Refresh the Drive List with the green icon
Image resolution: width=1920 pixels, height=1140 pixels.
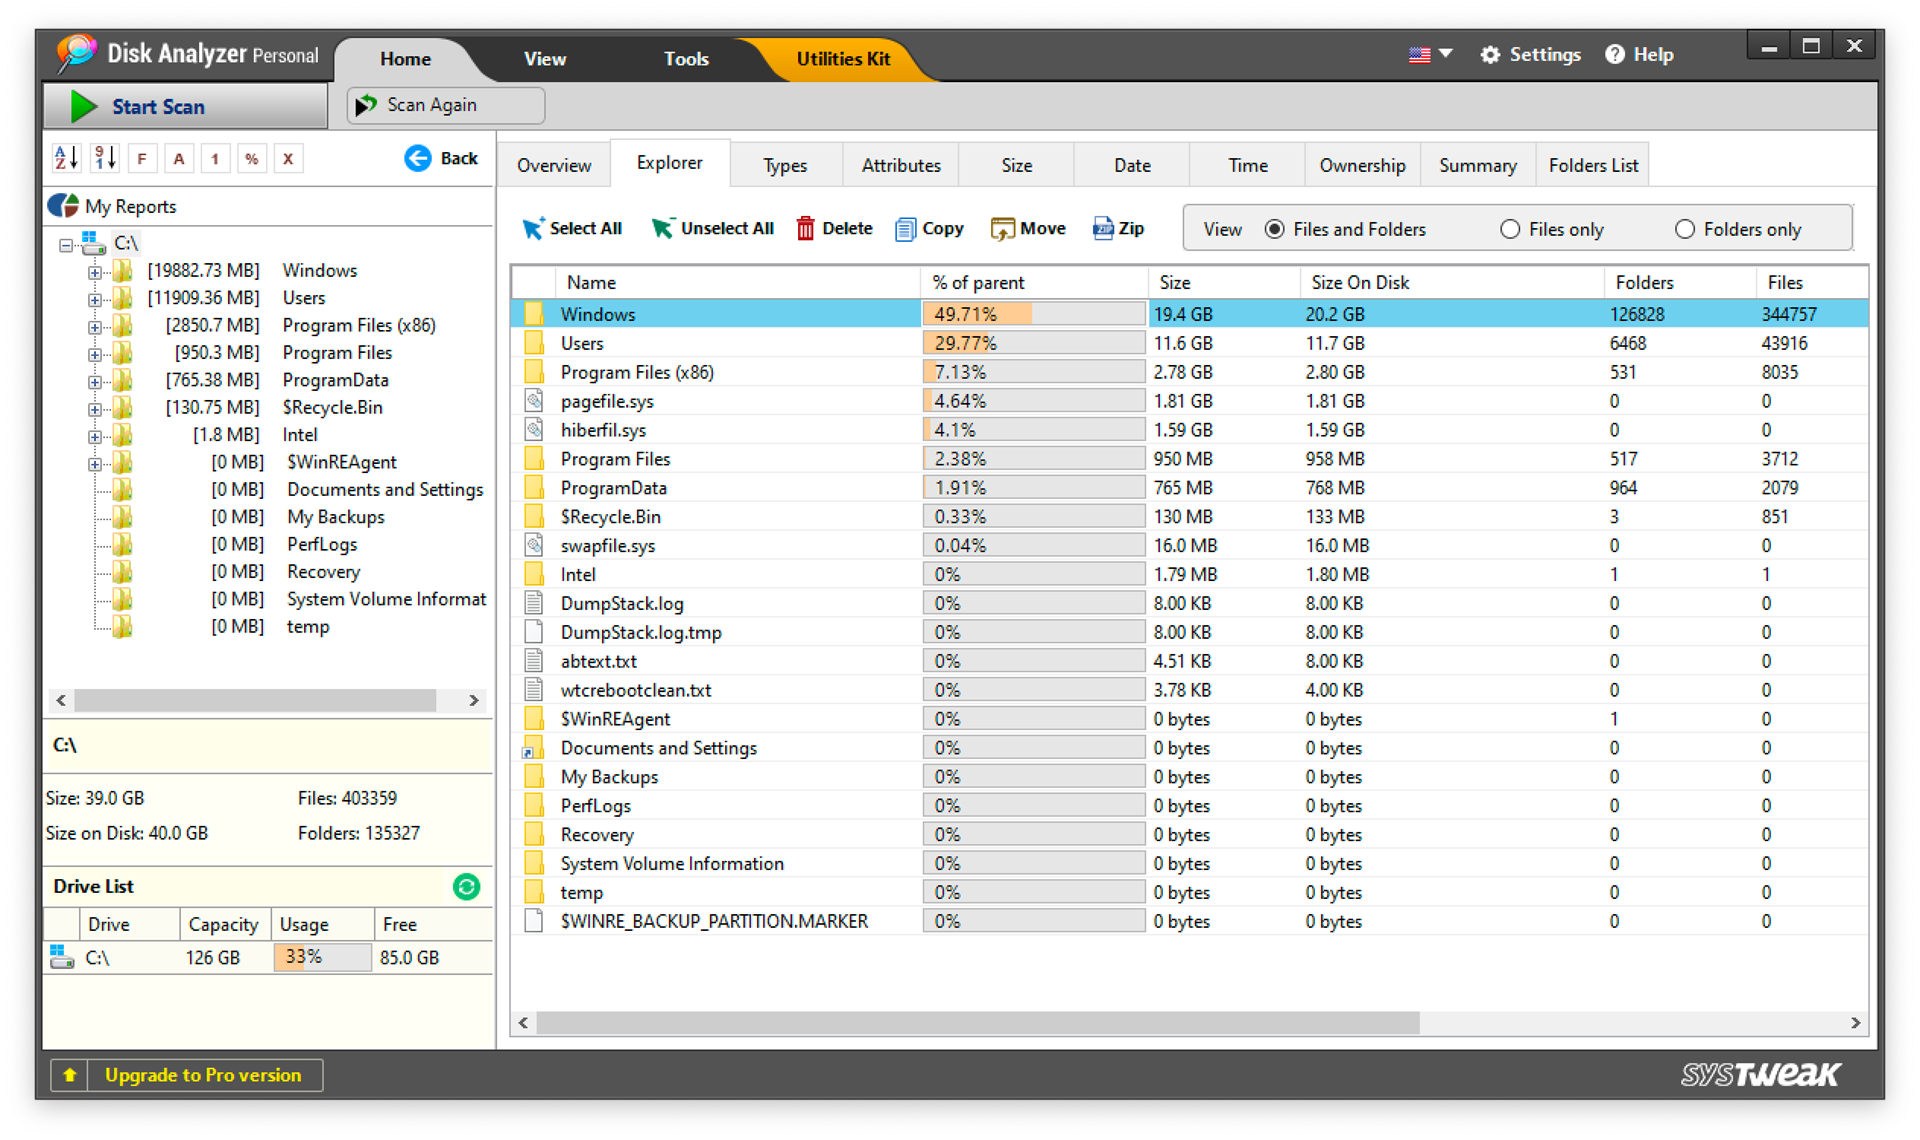pyautogui.click(x=466, y=887)
